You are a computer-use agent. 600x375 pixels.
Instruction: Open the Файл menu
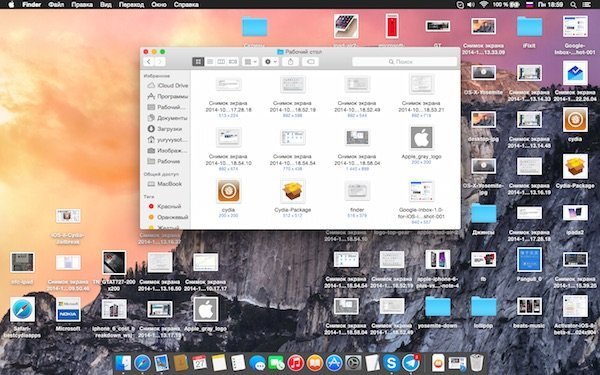click(56, 5)
